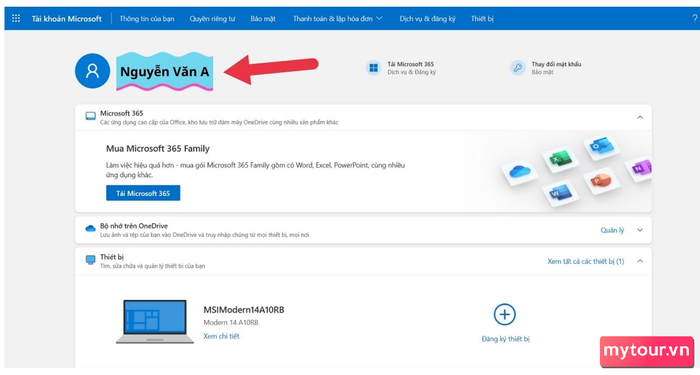Image resolution: width=700 pixels, height=375 pixels.
Task: Click the plus icon to register a device
Action: pos(504,314)
